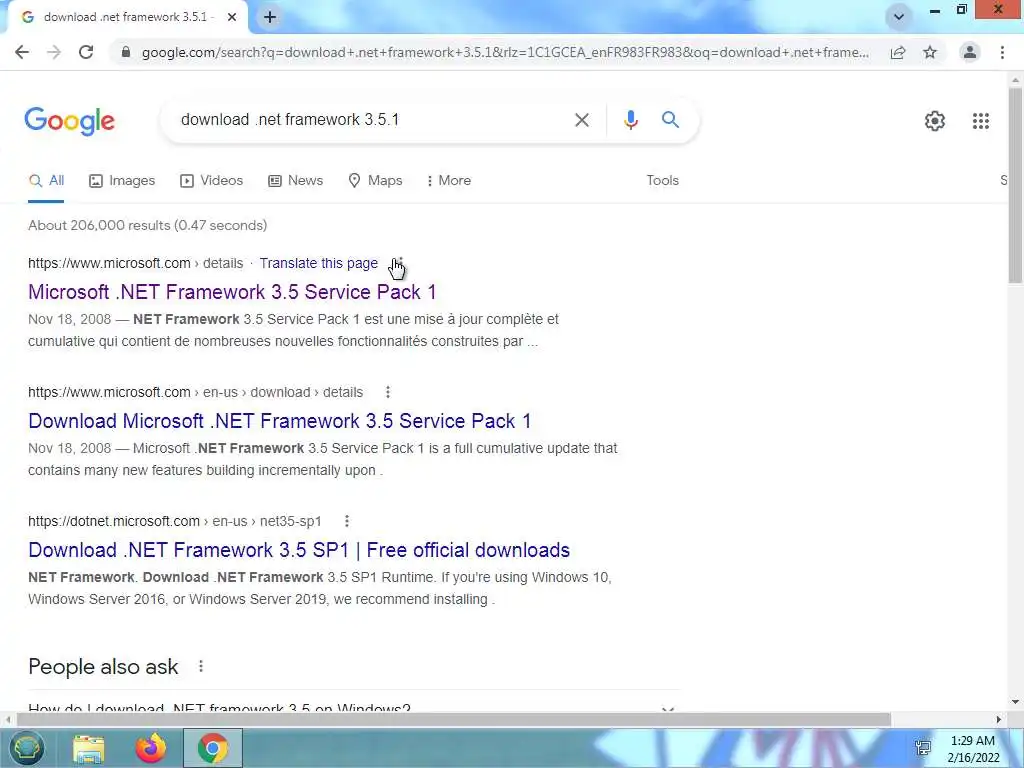The image size is (1024, 768).
Task: Click the browser forward arrow
Action: coord(54,52)
